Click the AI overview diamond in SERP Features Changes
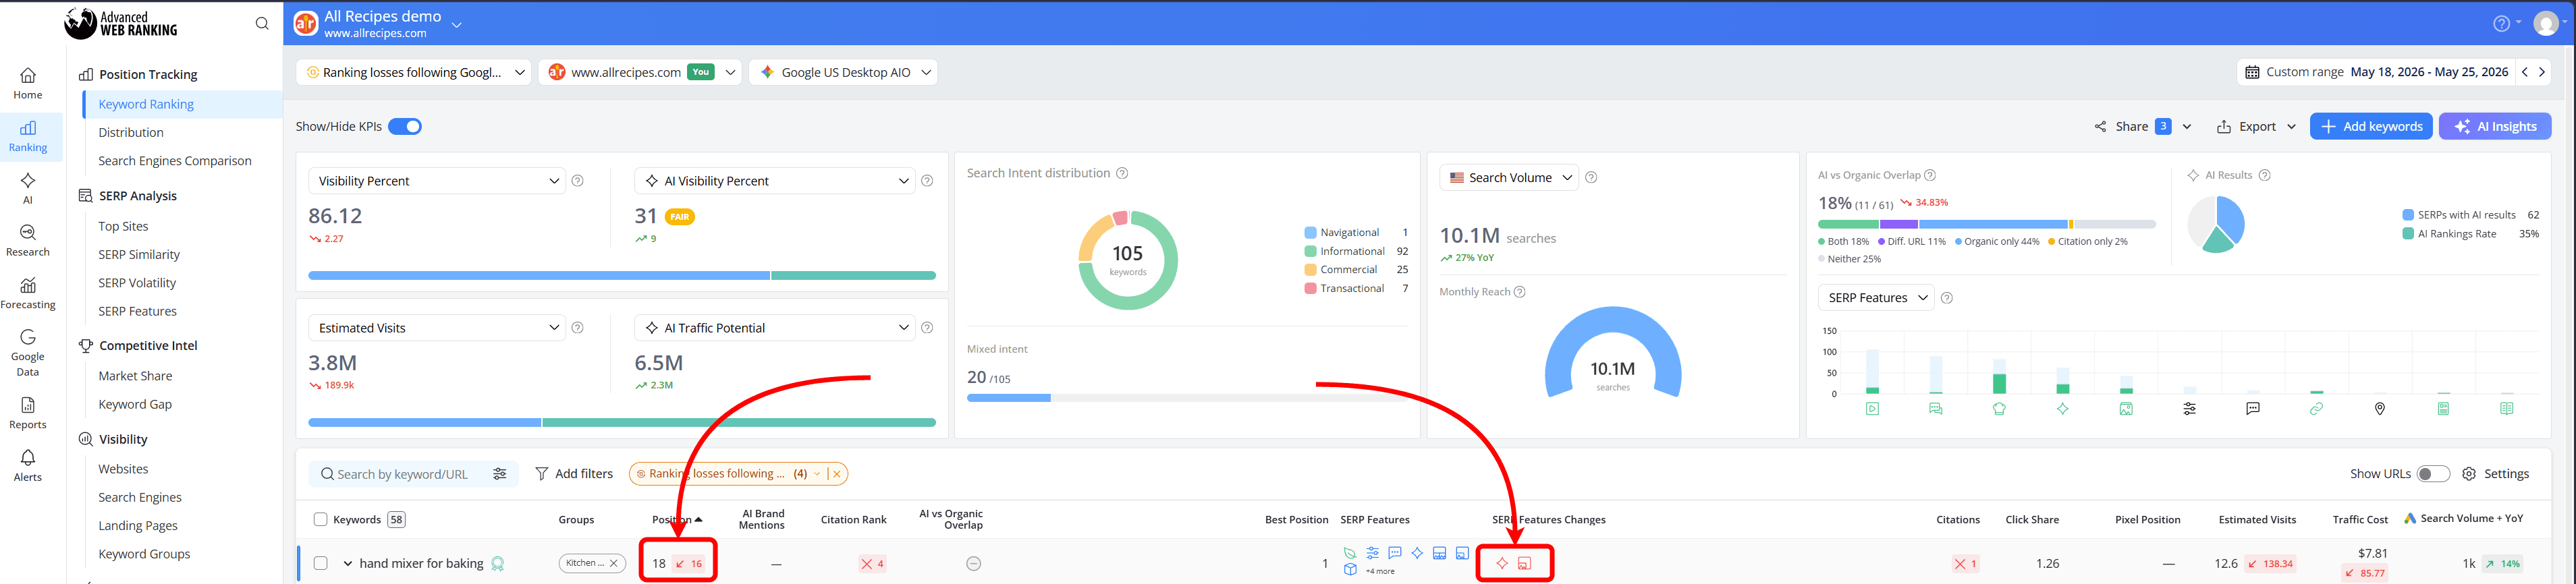Viewport: 2576px width, 584px height. click(x=1502, y=564)
